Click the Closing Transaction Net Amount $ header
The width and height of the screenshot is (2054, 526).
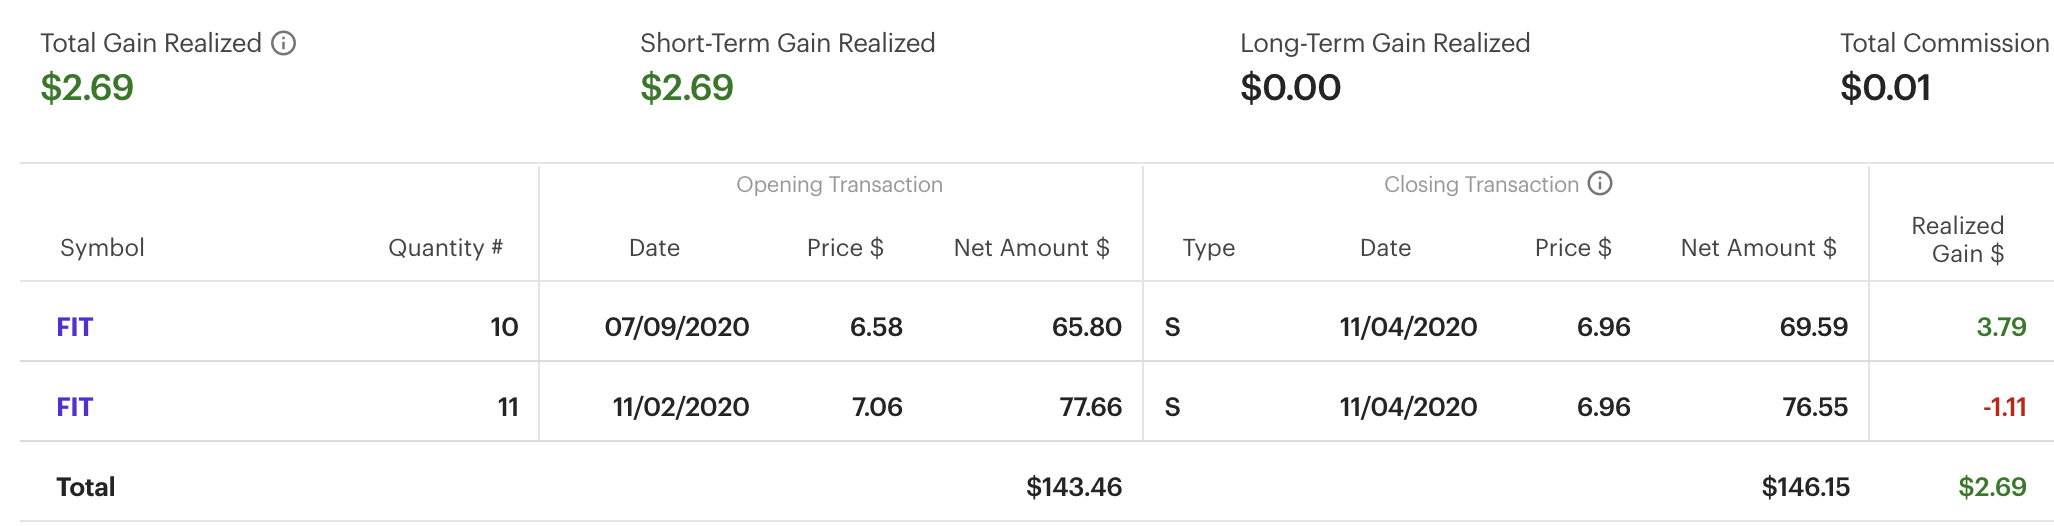(x=1758, y=248)
